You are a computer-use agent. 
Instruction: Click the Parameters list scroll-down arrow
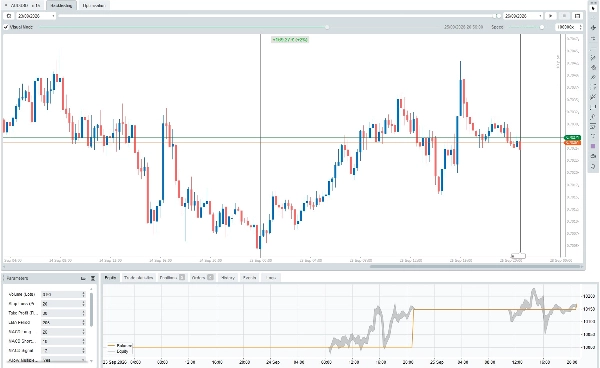click(x=91, y=361)
